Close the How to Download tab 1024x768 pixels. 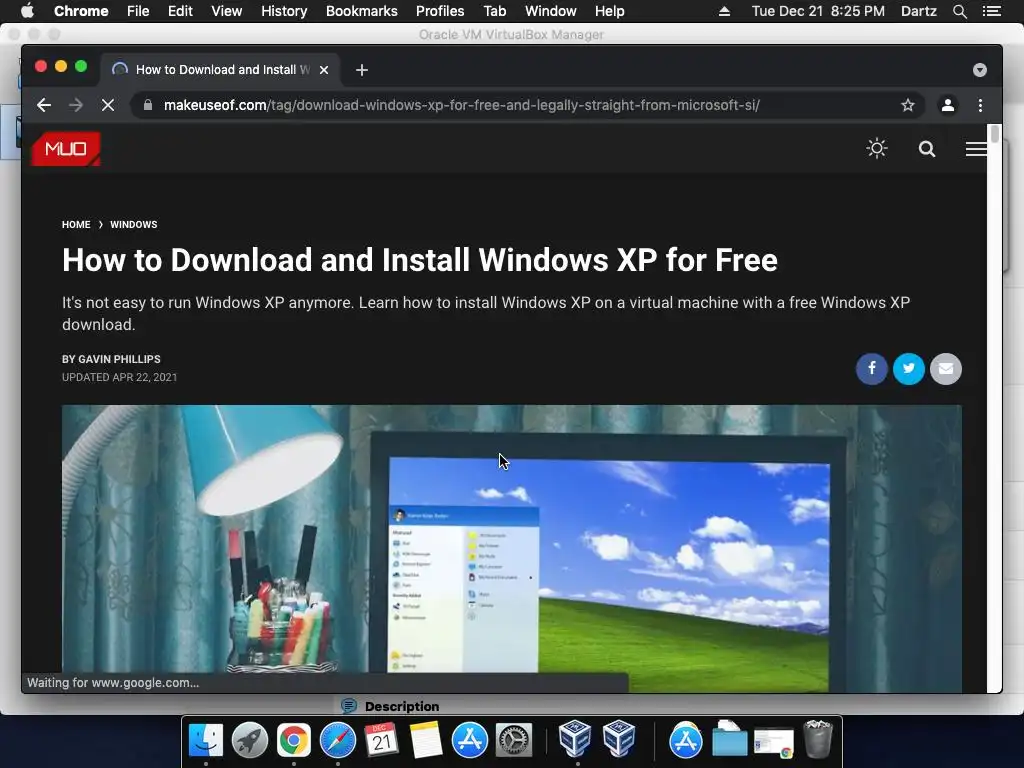[324, 70]
